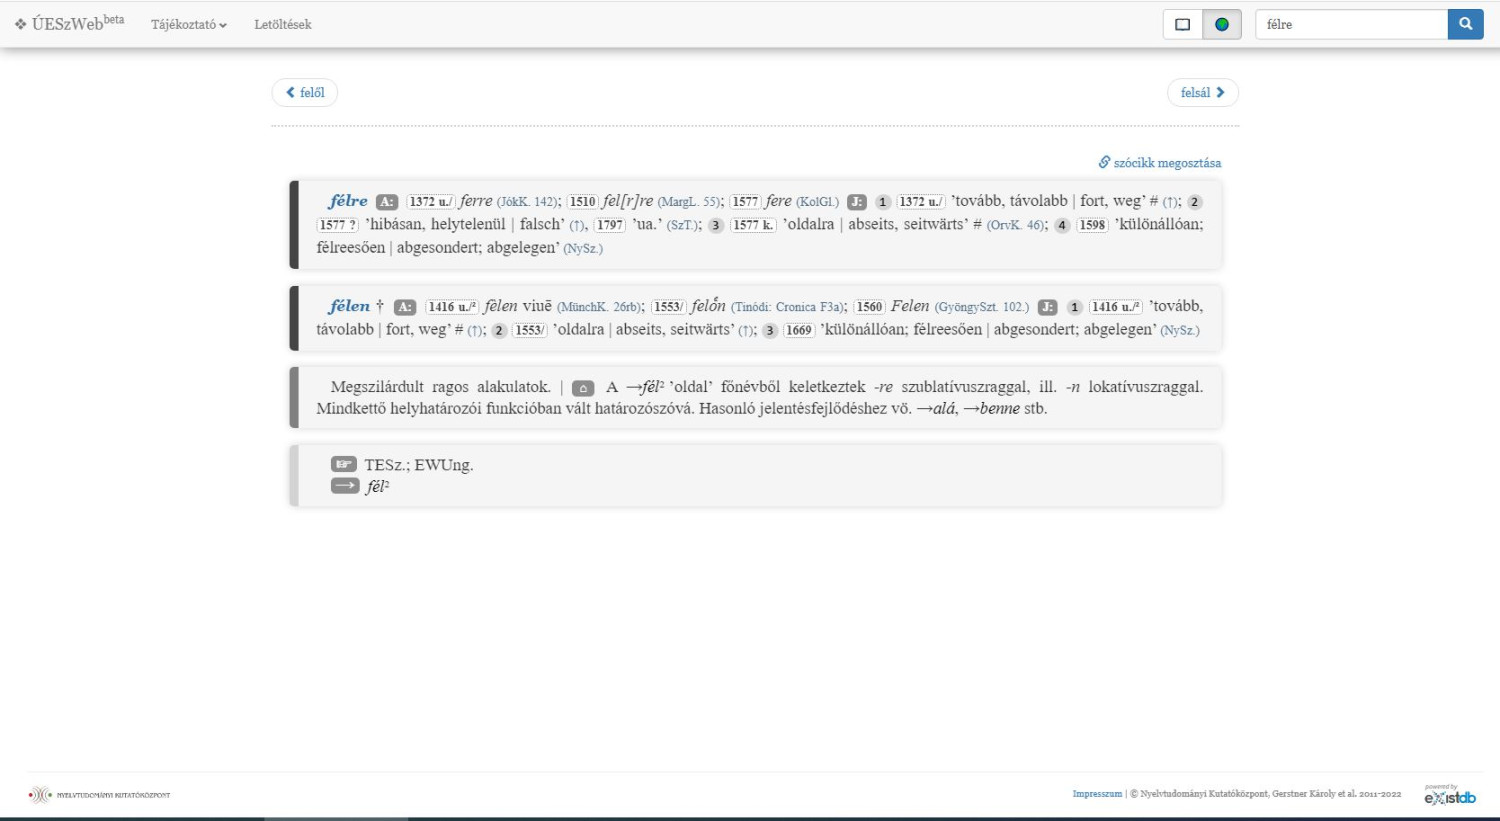
Task: Switch to plain white view mode
Action: [1182, 24]
